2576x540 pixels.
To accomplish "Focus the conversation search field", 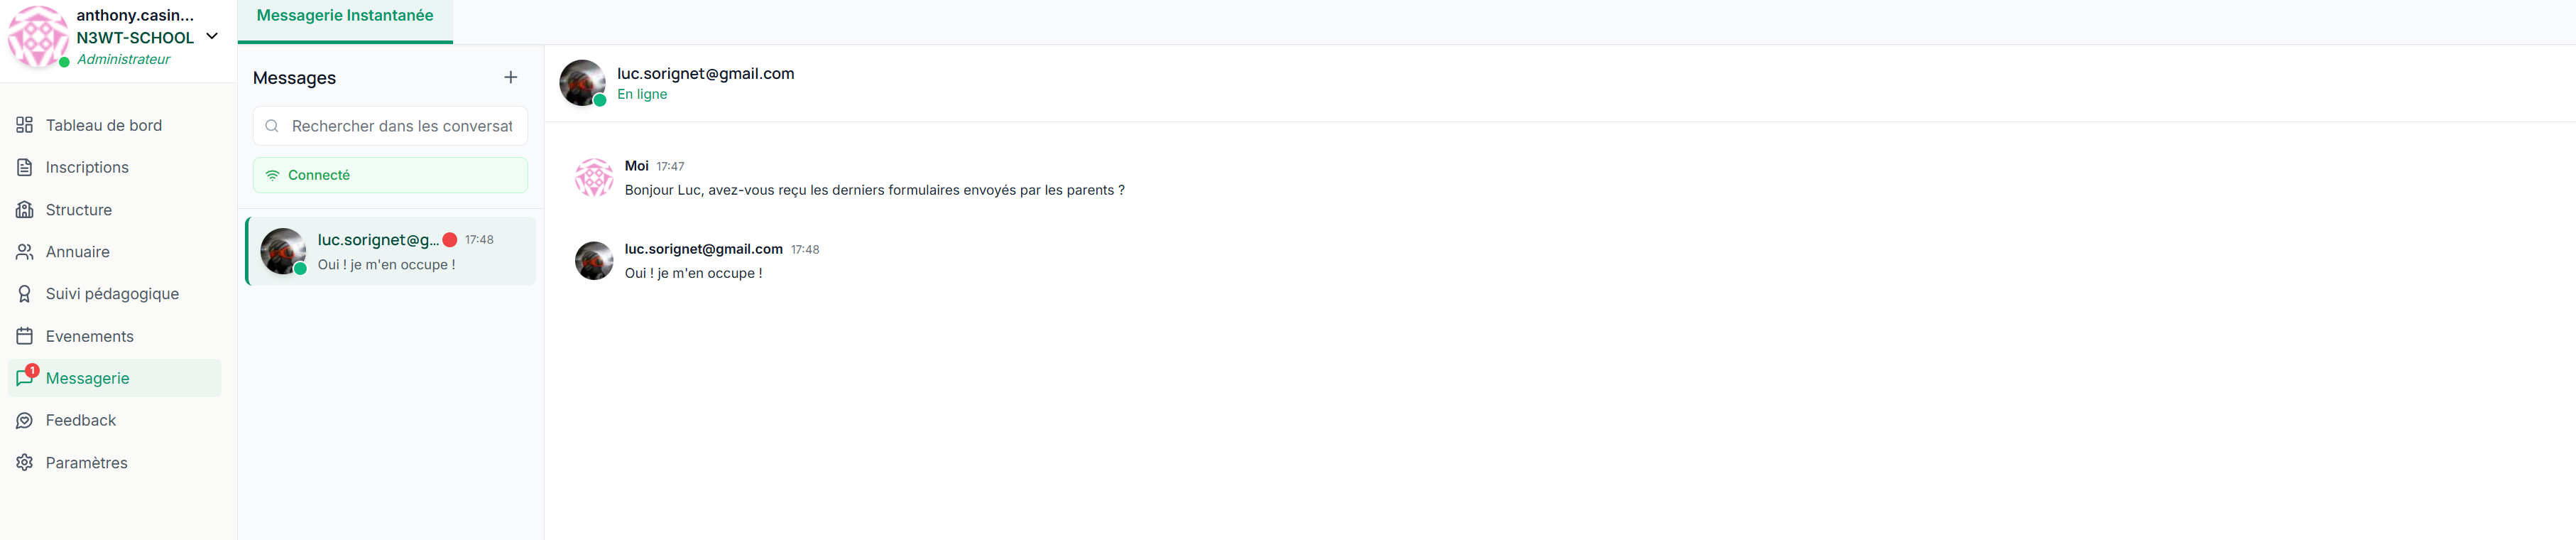I will pos(390,126).
